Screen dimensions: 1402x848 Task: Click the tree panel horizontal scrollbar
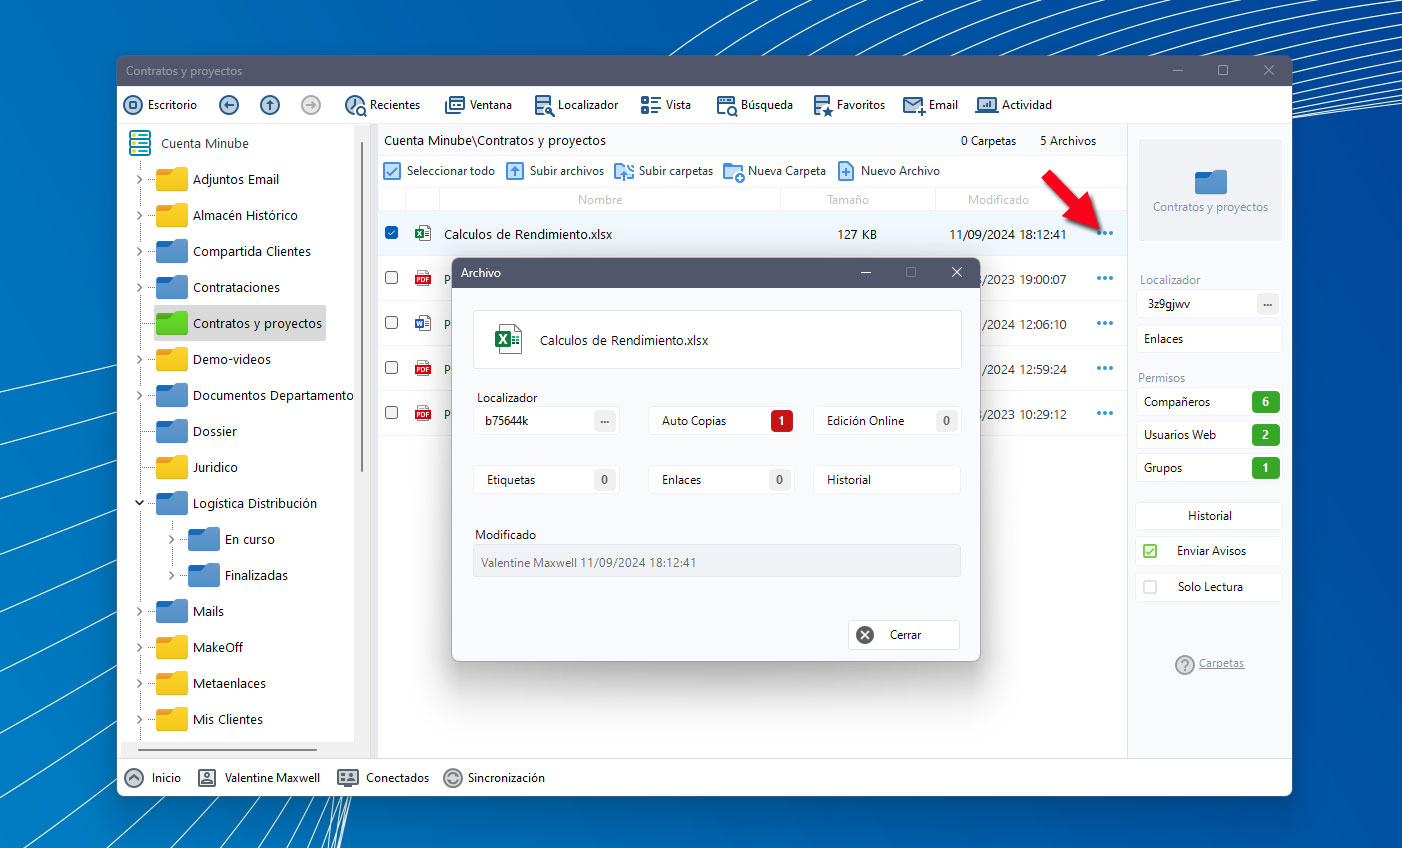[x=228, y=749]
